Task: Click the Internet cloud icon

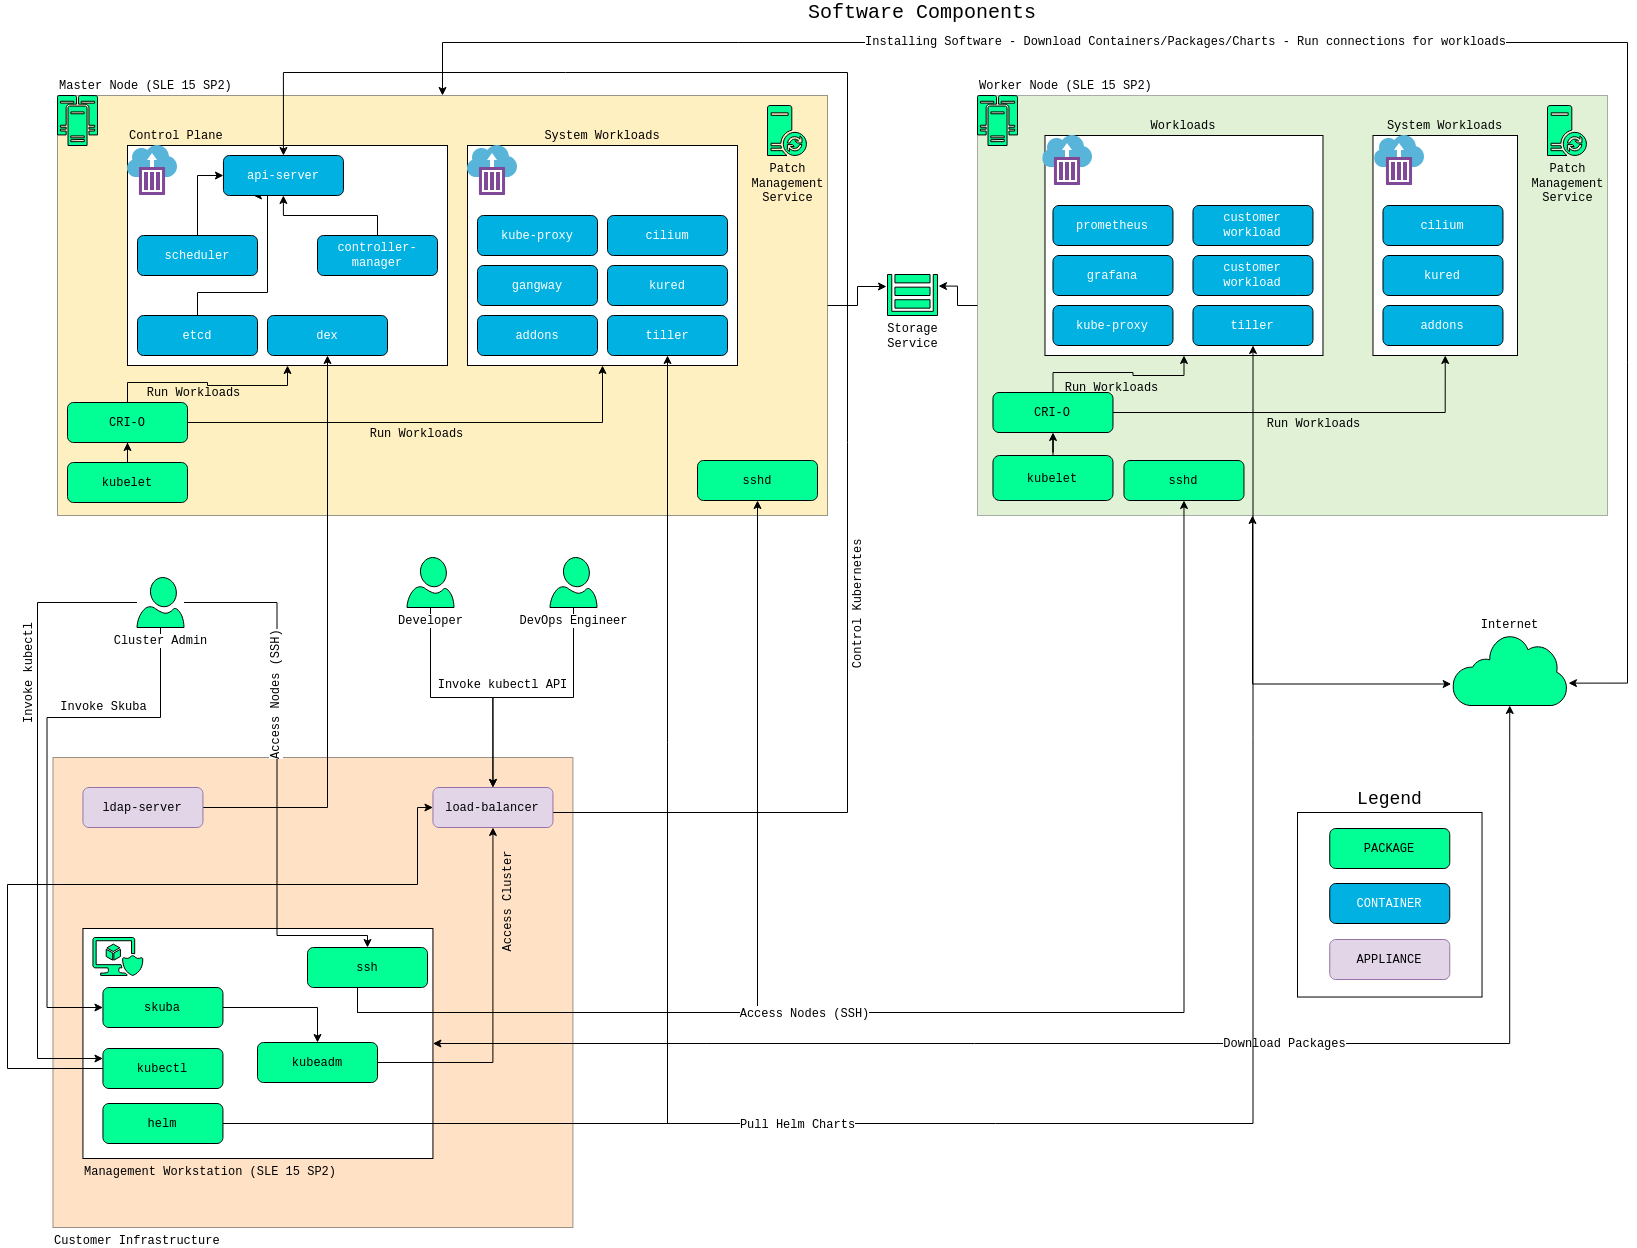Action: point(1509,675)
